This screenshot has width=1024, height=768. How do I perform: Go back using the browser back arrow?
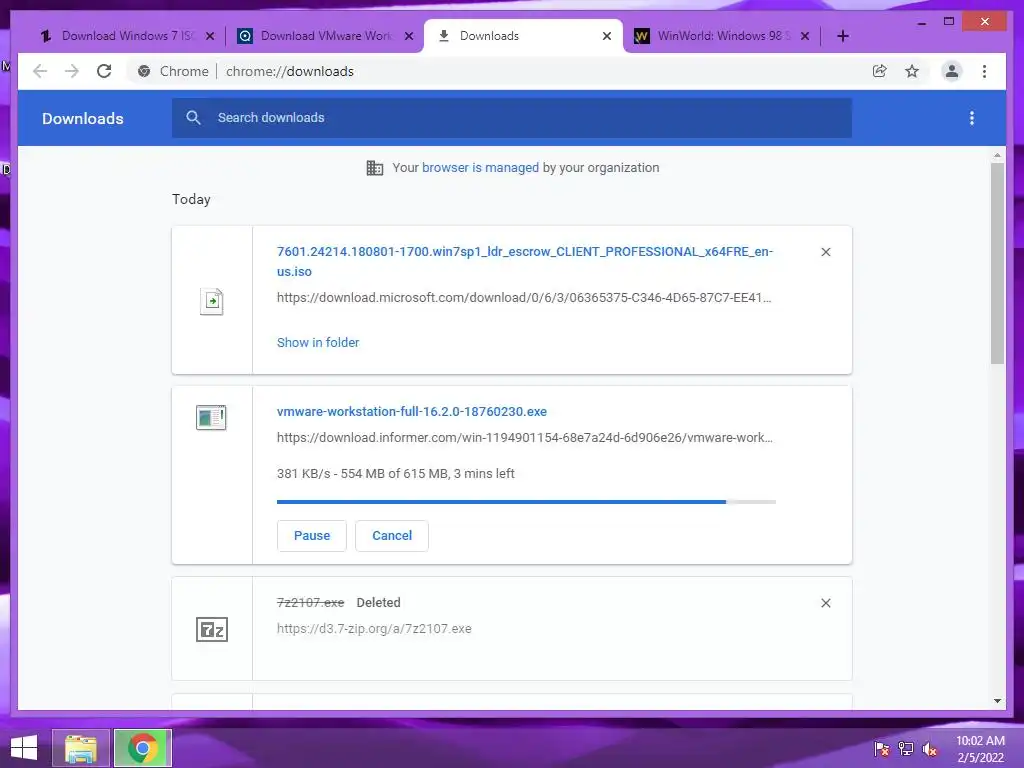pos(40,71)
